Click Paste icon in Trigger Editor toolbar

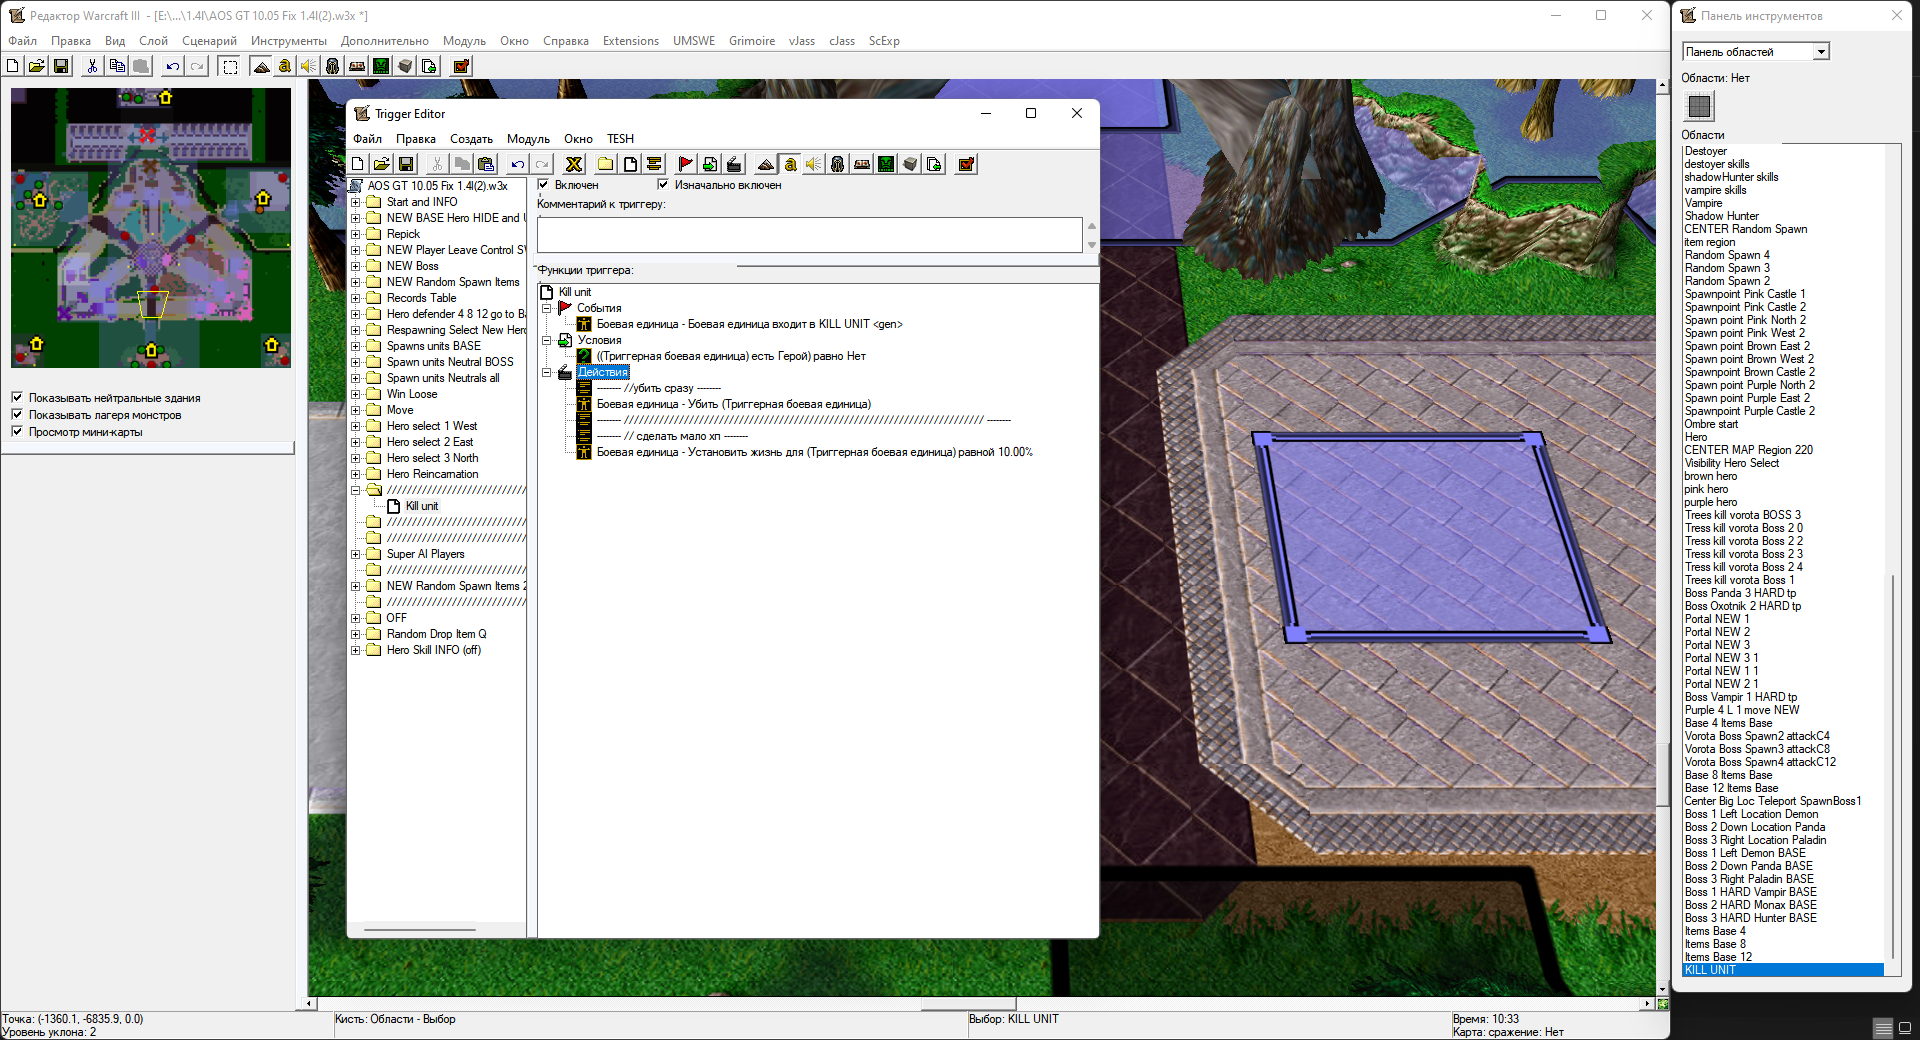pyautogui.click(x=486, y=164)
